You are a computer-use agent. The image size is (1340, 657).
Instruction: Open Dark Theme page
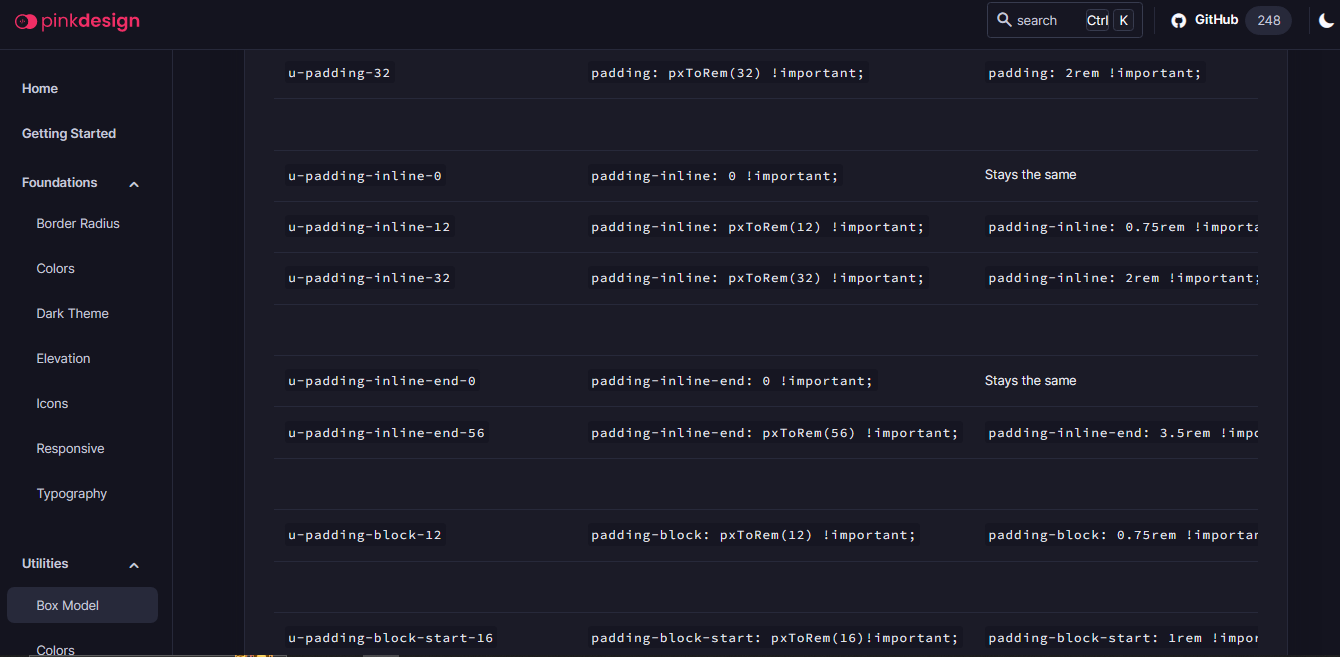pos(72,314)
